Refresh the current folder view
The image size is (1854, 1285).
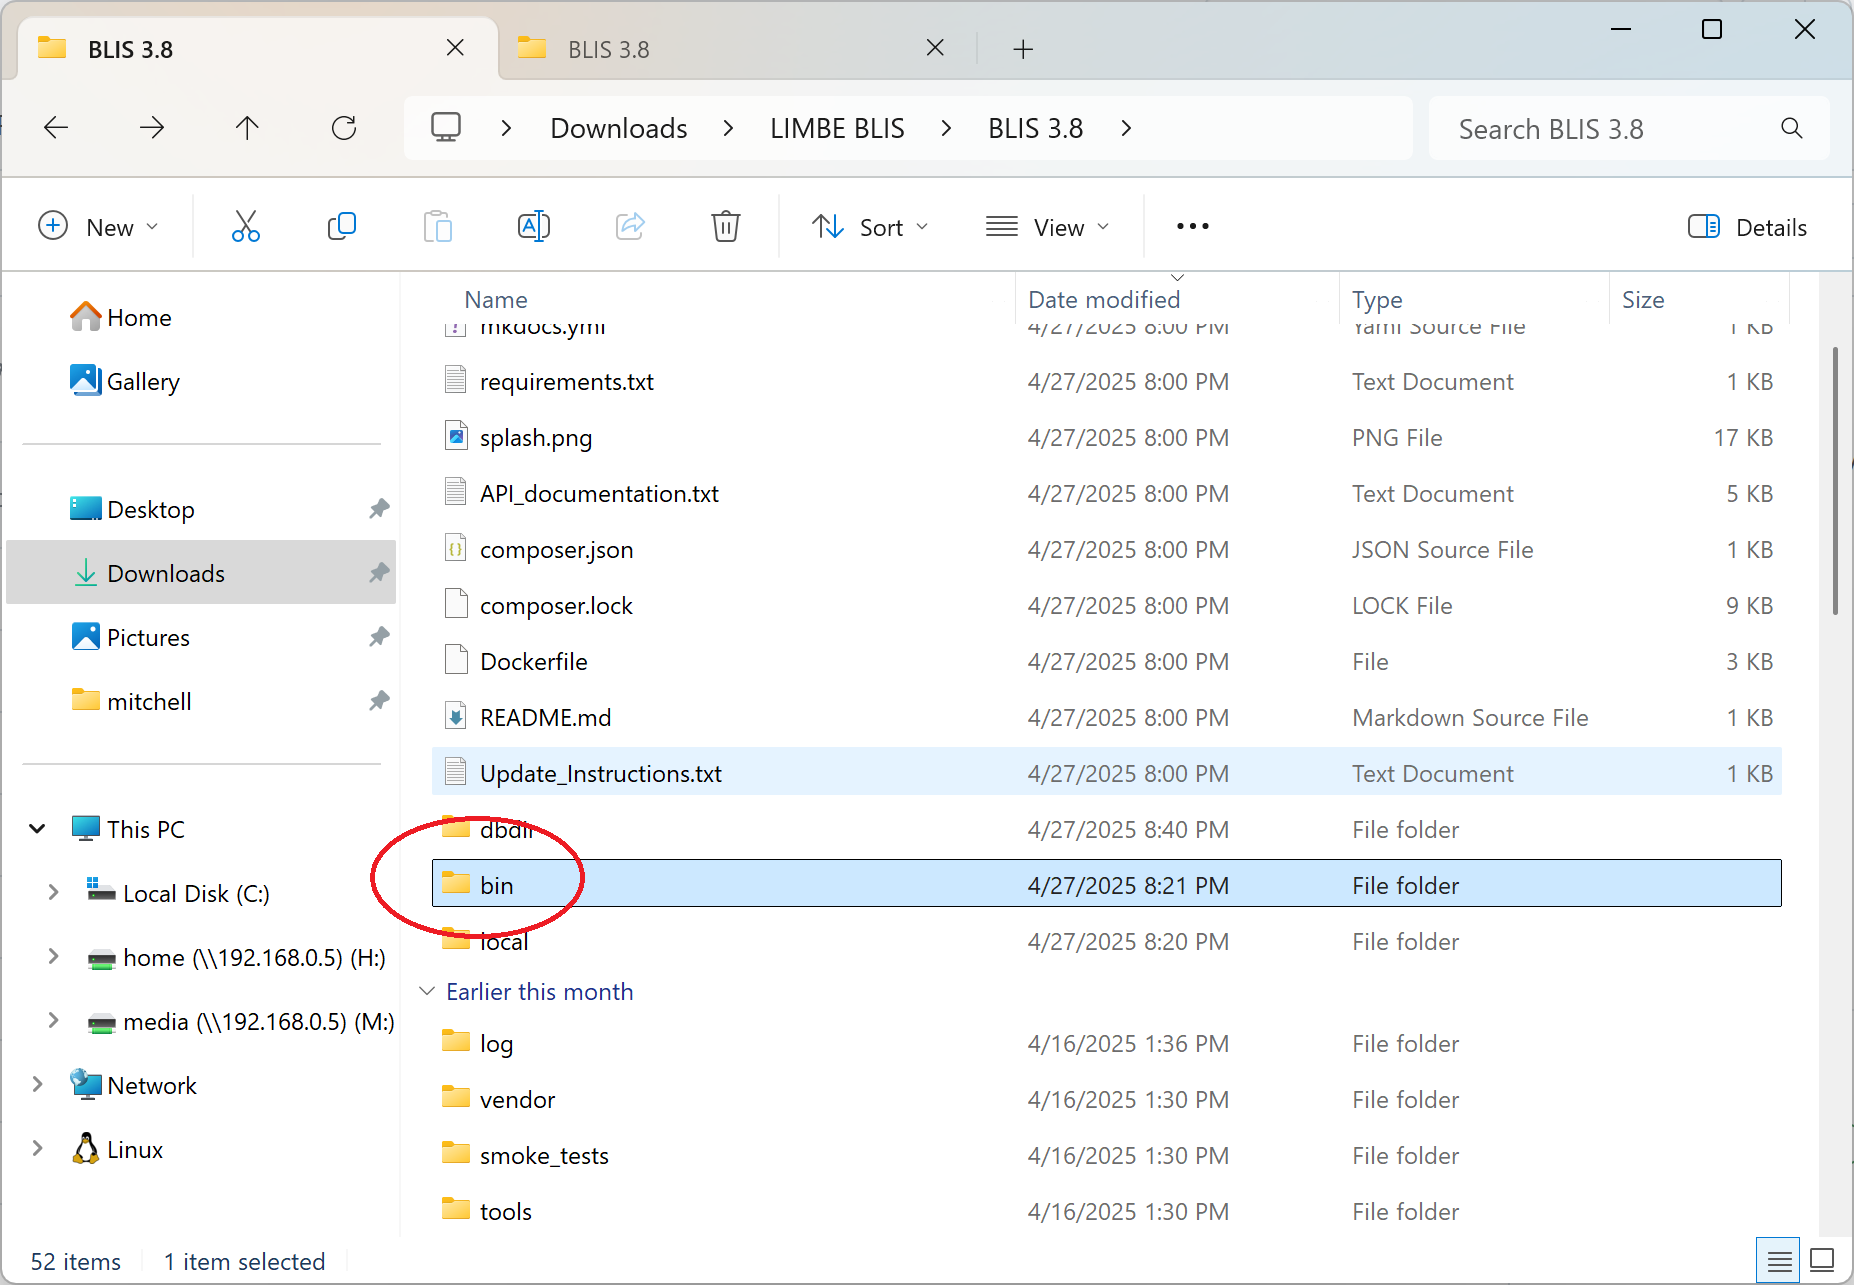pyautogui.click(x=344, y=128)
